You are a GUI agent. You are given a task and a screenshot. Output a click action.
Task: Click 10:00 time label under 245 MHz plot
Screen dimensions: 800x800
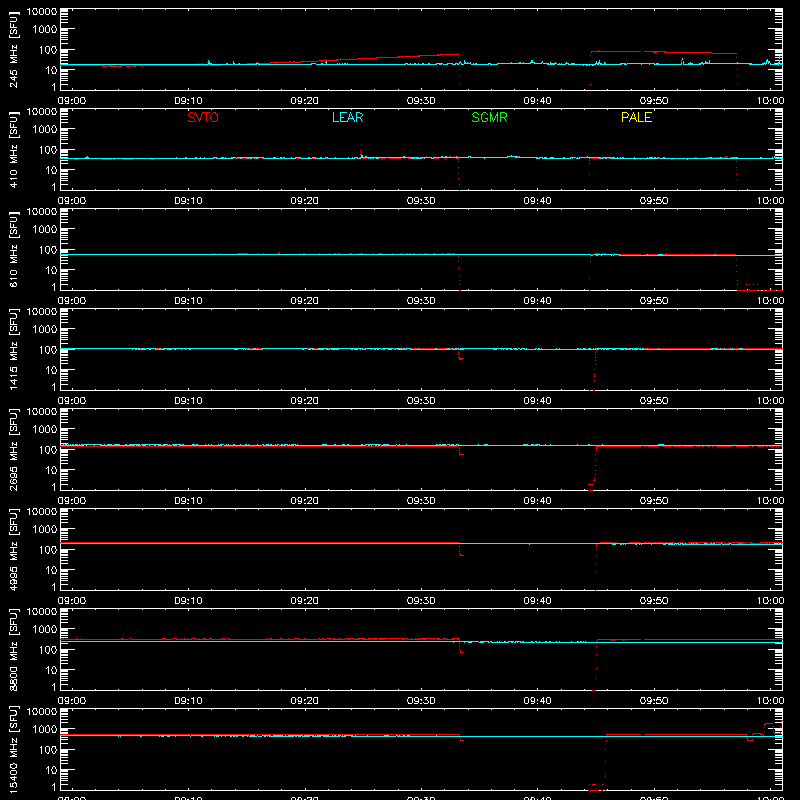(770, 101)
